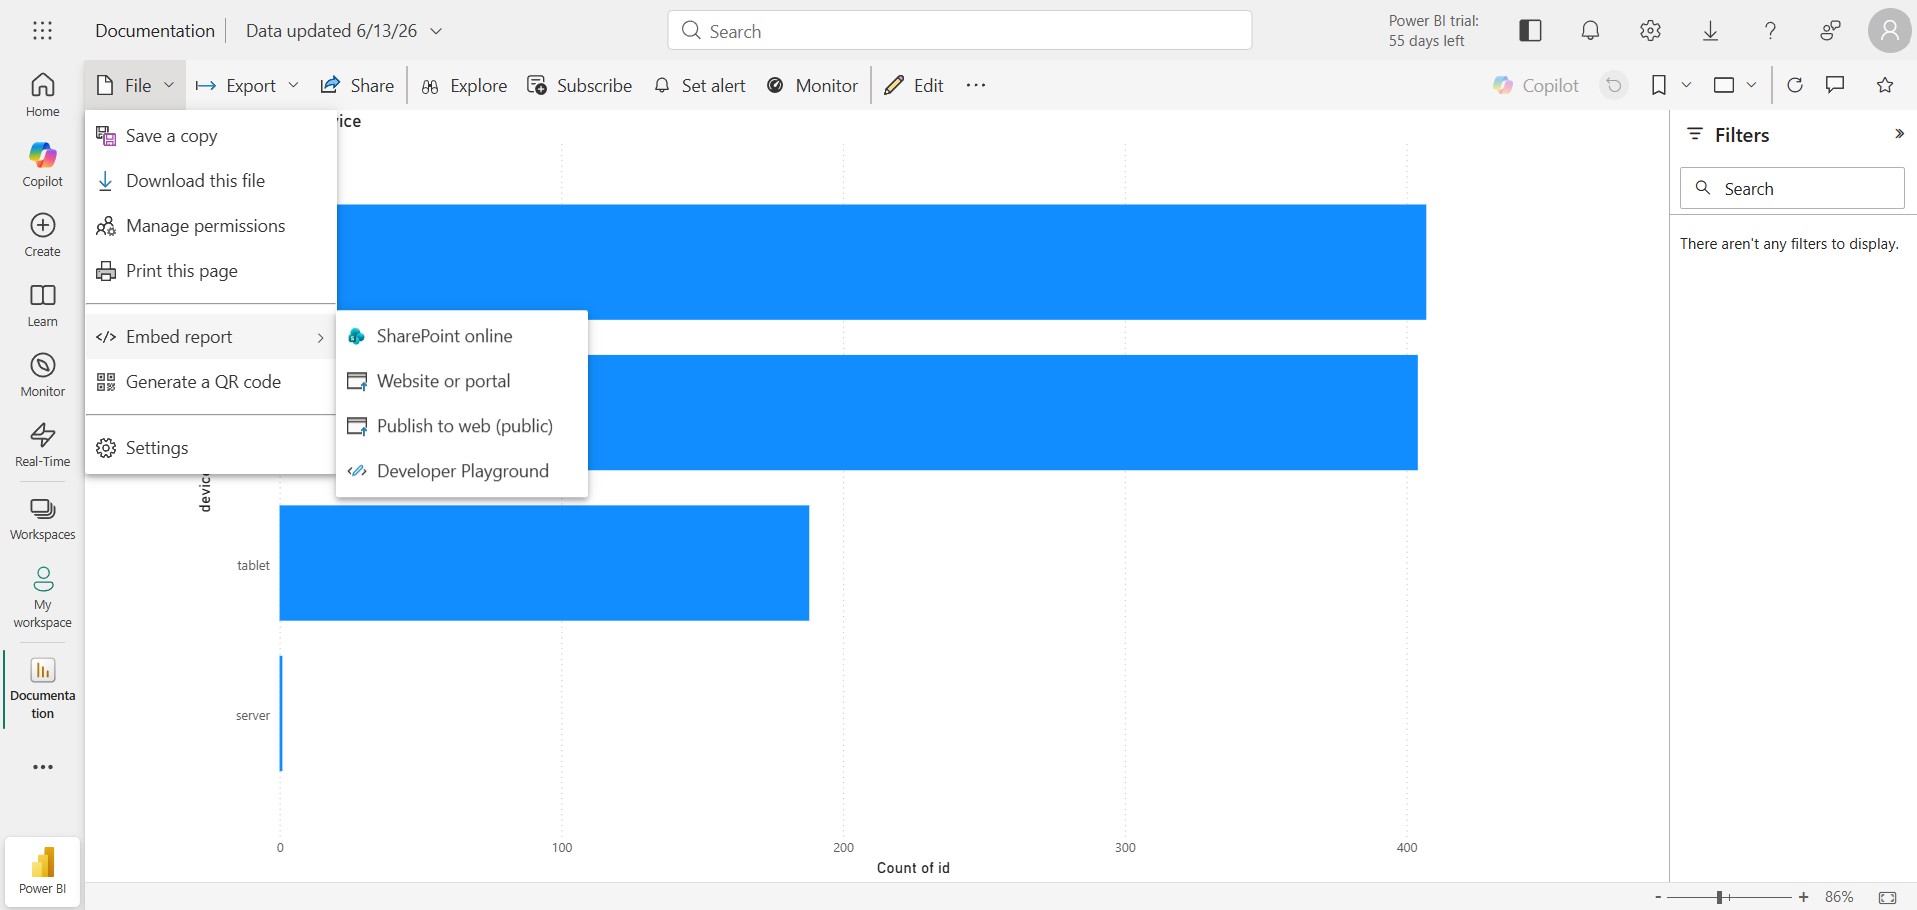Click the bookmark icon
The image size is (1917, 910).
[x=1659, y=85]
